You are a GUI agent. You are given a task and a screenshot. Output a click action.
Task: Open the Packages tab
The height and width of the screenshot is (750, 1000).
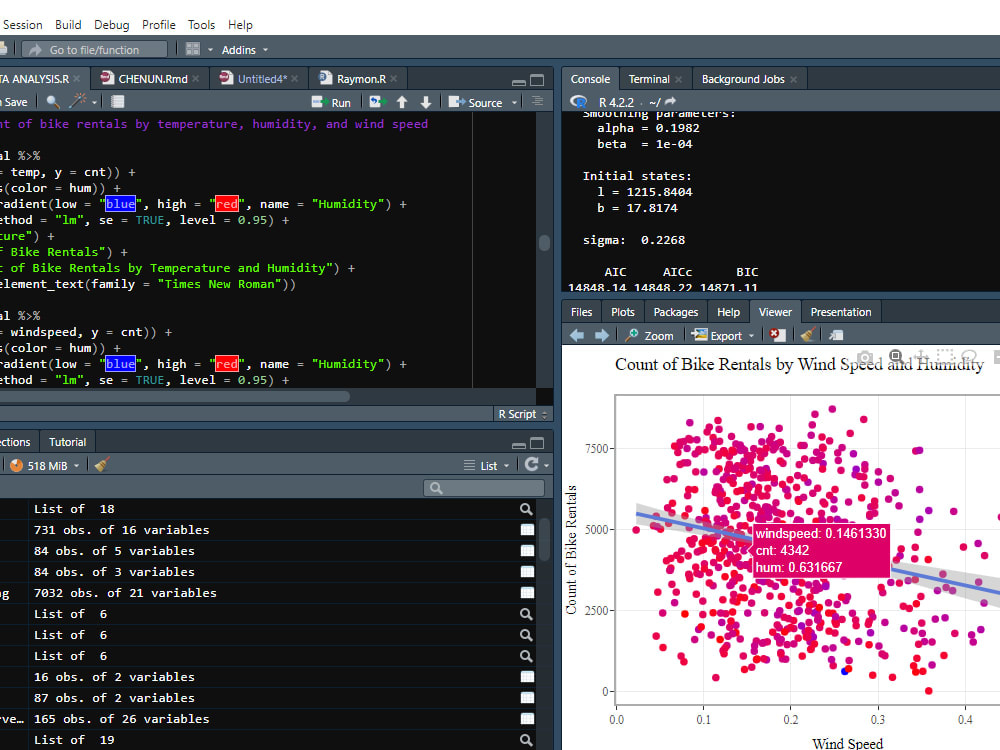click(x=675, y=311)
